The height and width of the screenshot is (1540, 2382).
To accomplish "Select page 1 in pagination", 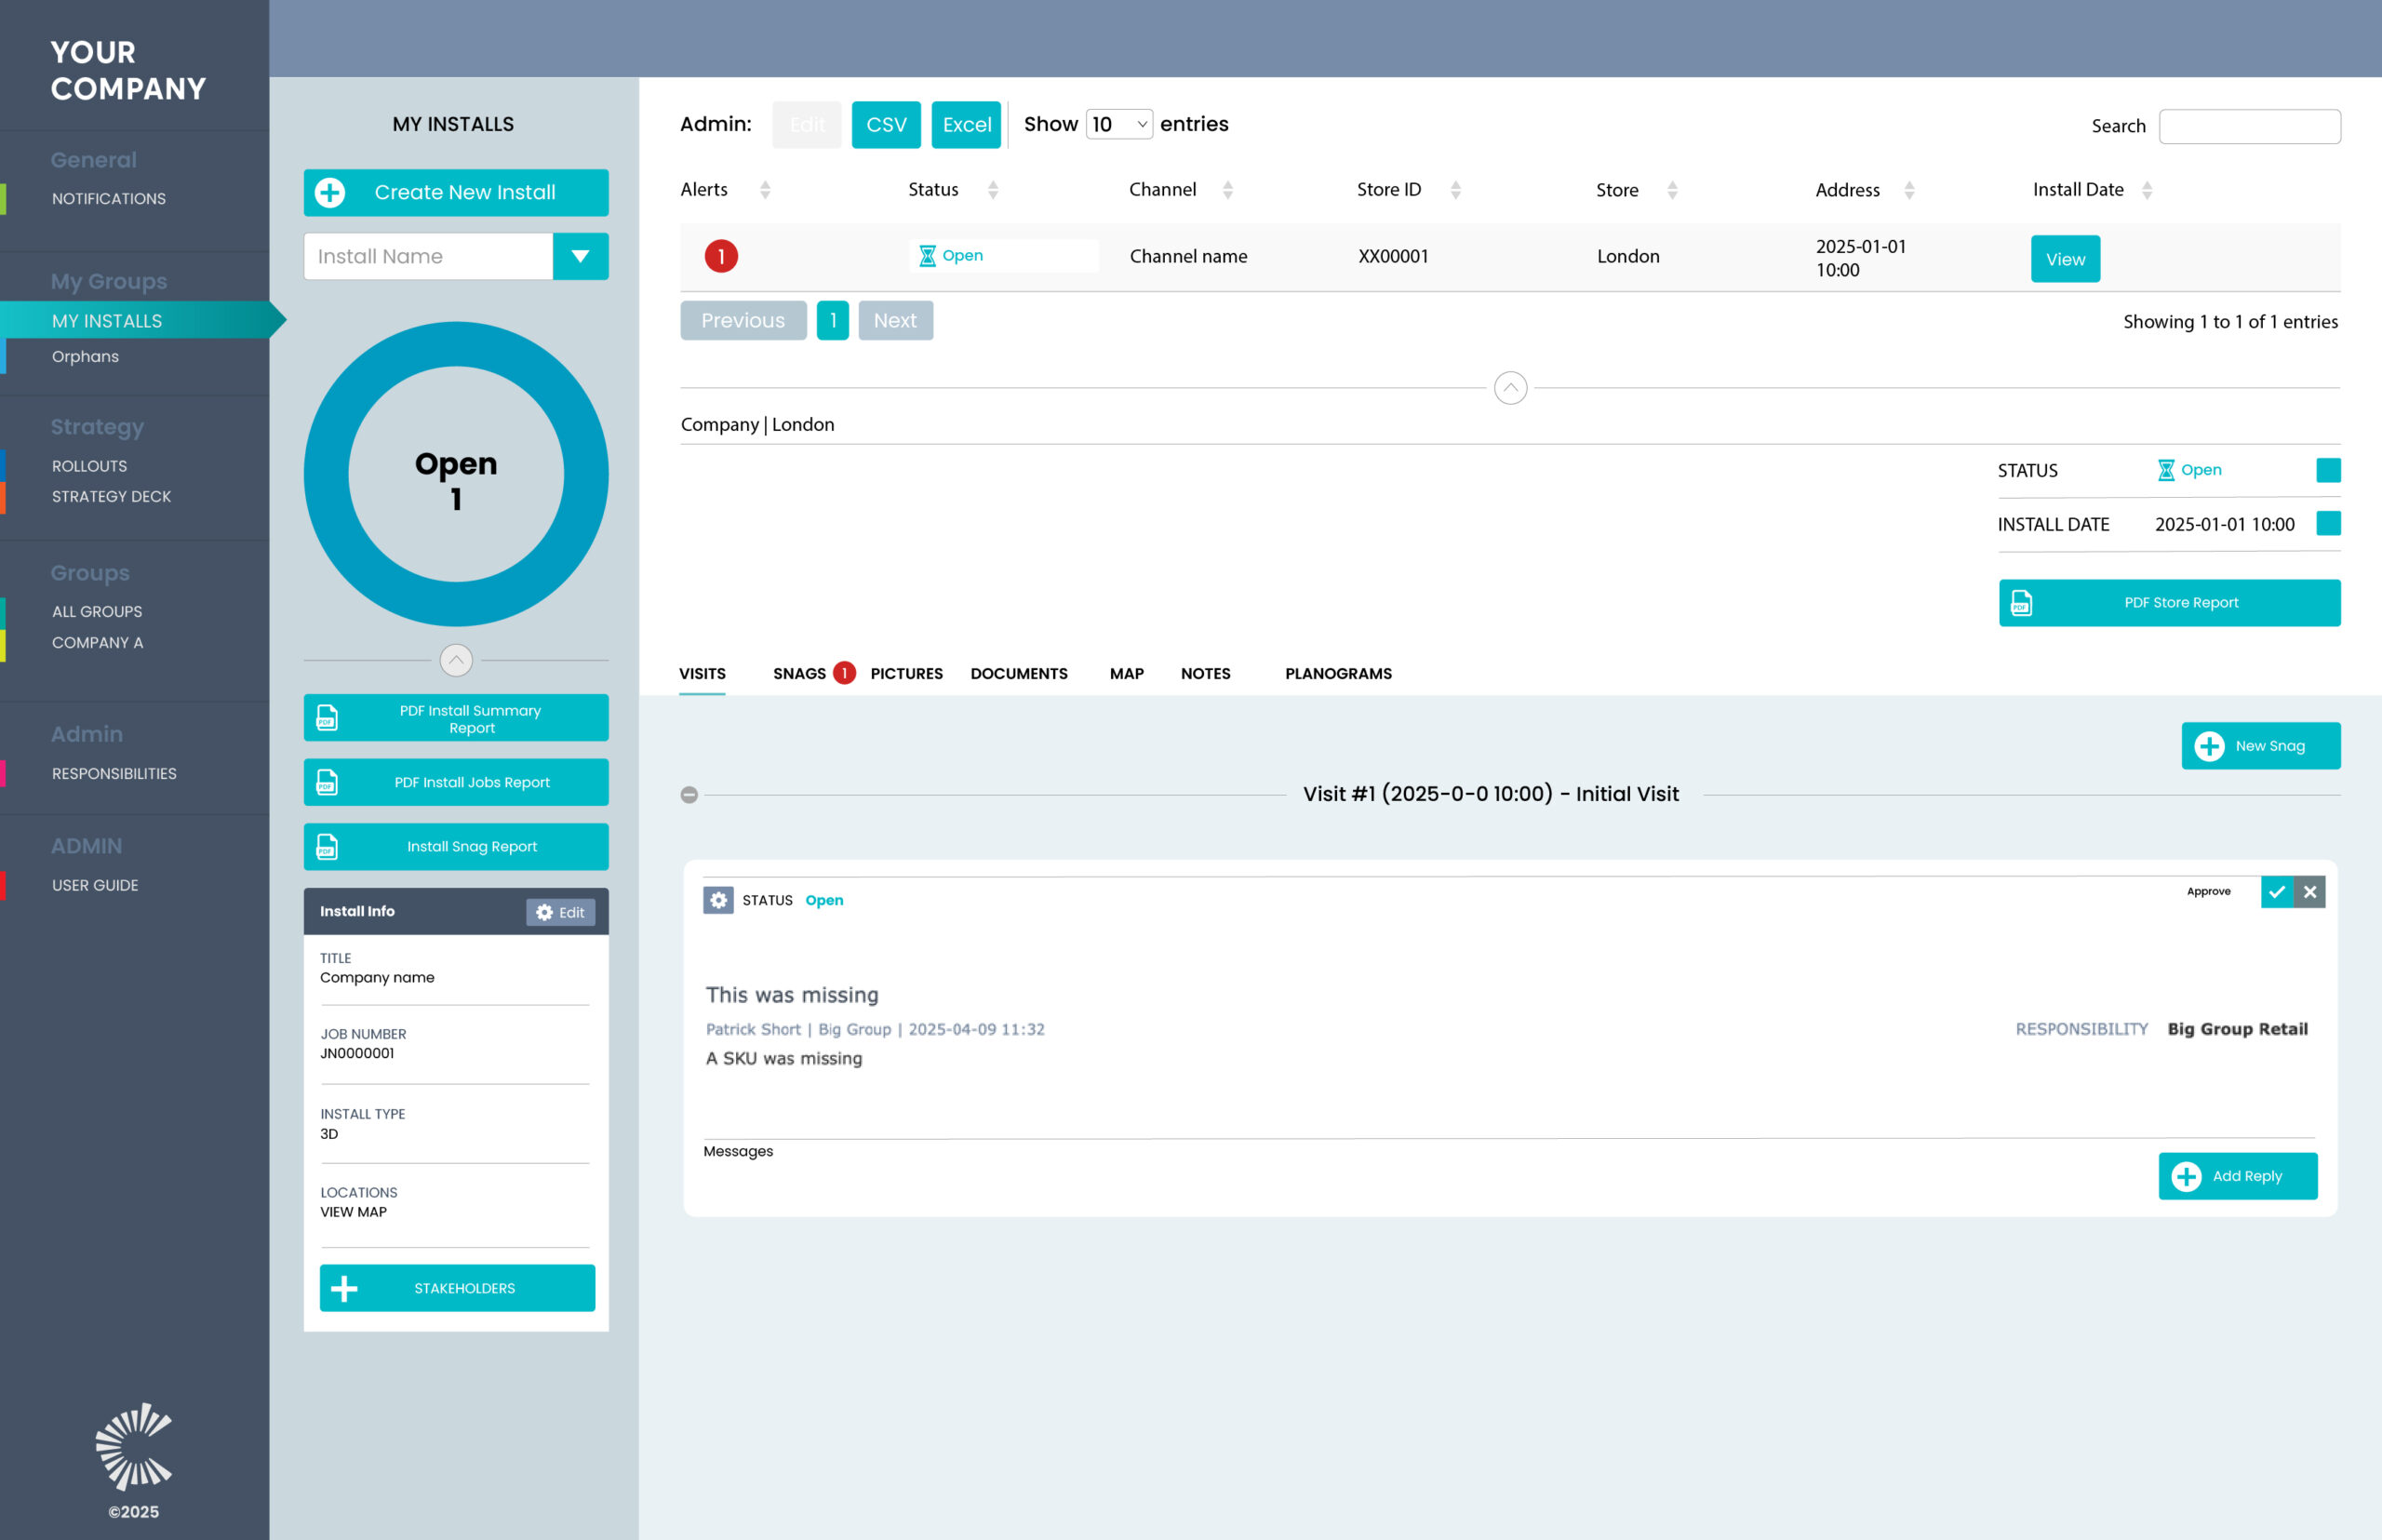I will click(x=832, y=320).
